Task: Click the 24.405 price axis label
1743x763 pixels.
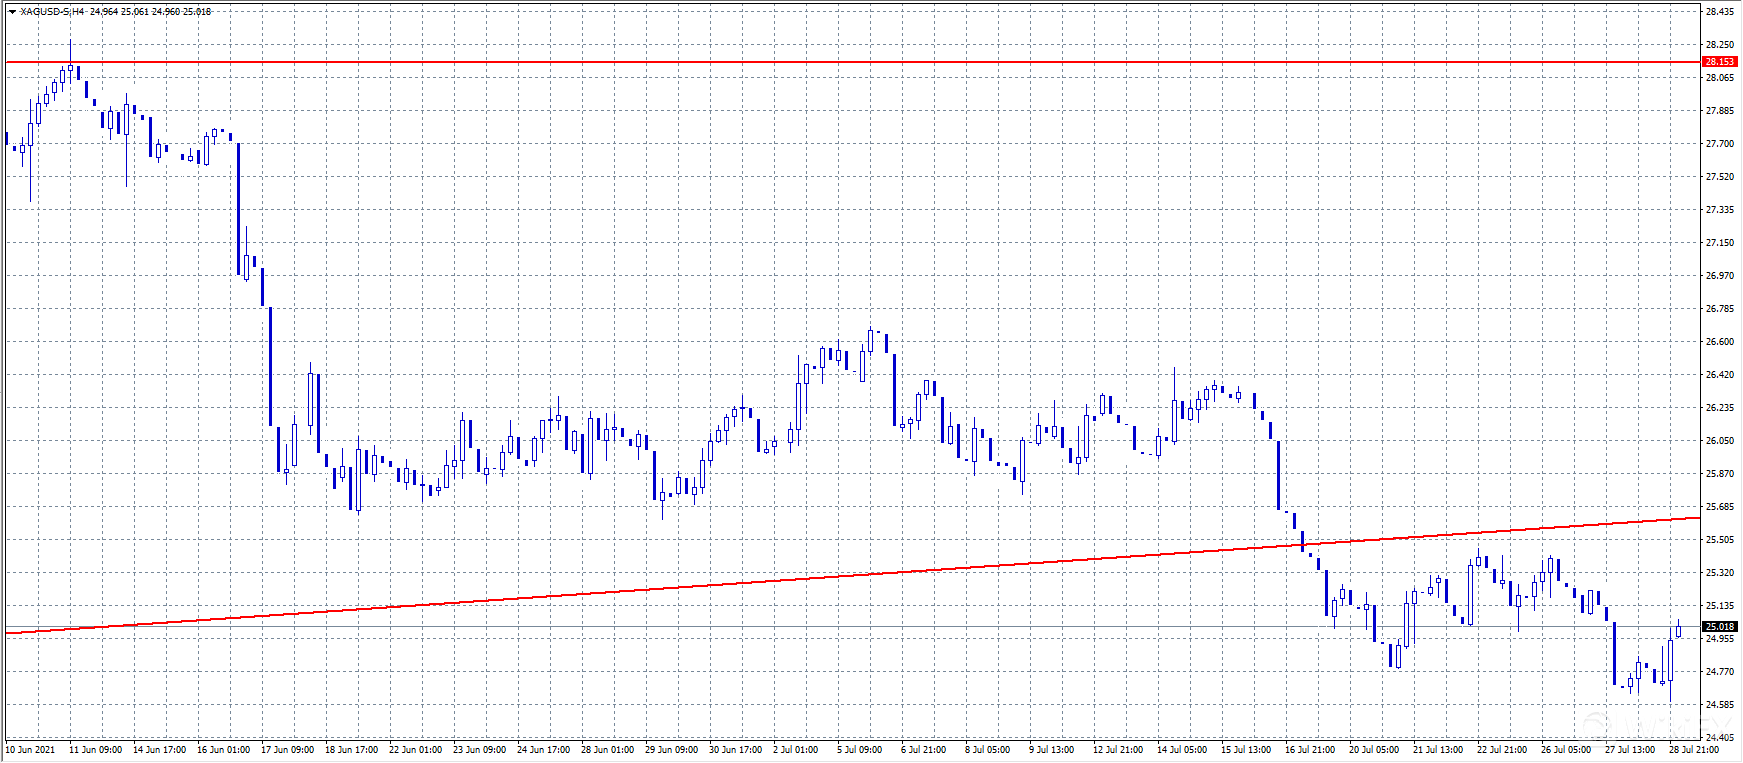Action: click(x=1719, y=737)
